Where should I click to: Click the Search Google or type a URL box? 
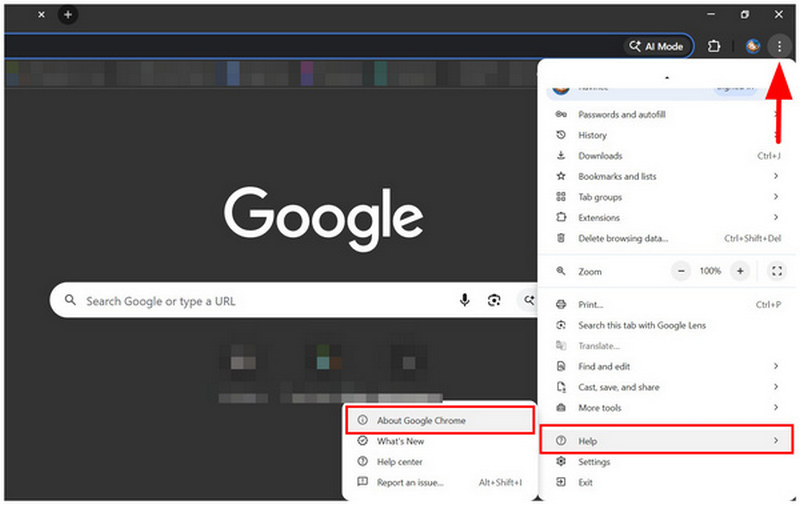(293, 300)
